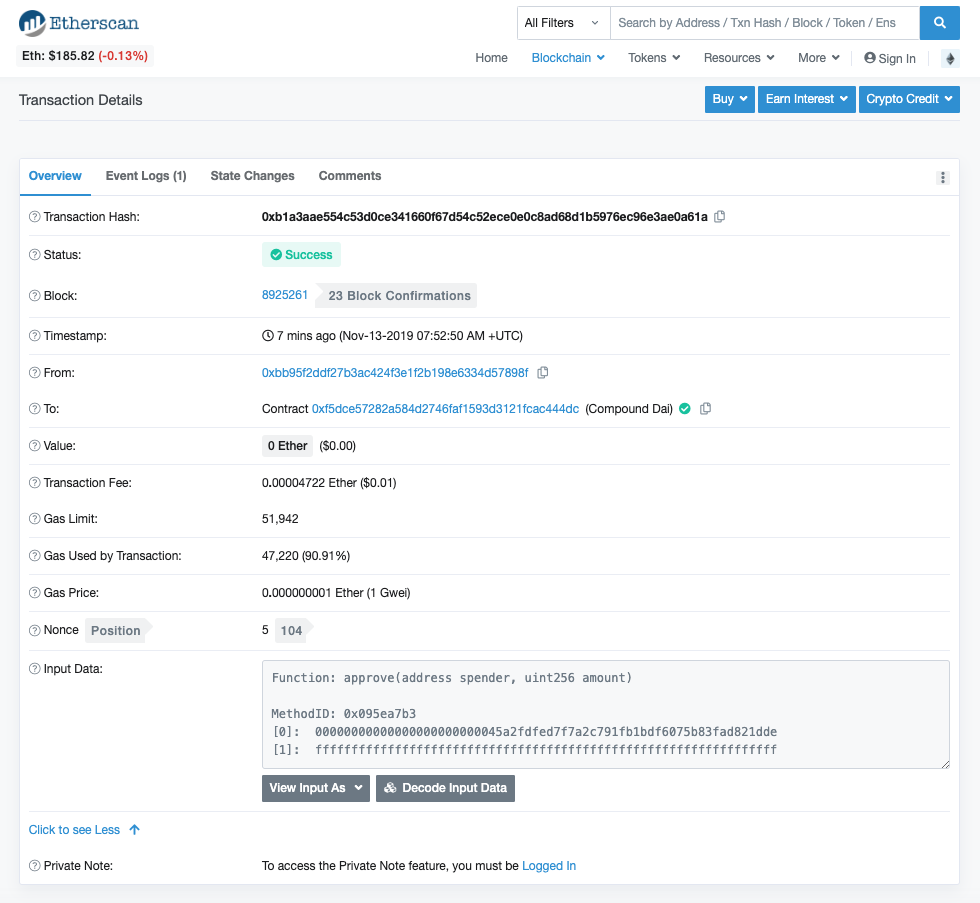Click the 23 Block Confirmations badge

396,296
